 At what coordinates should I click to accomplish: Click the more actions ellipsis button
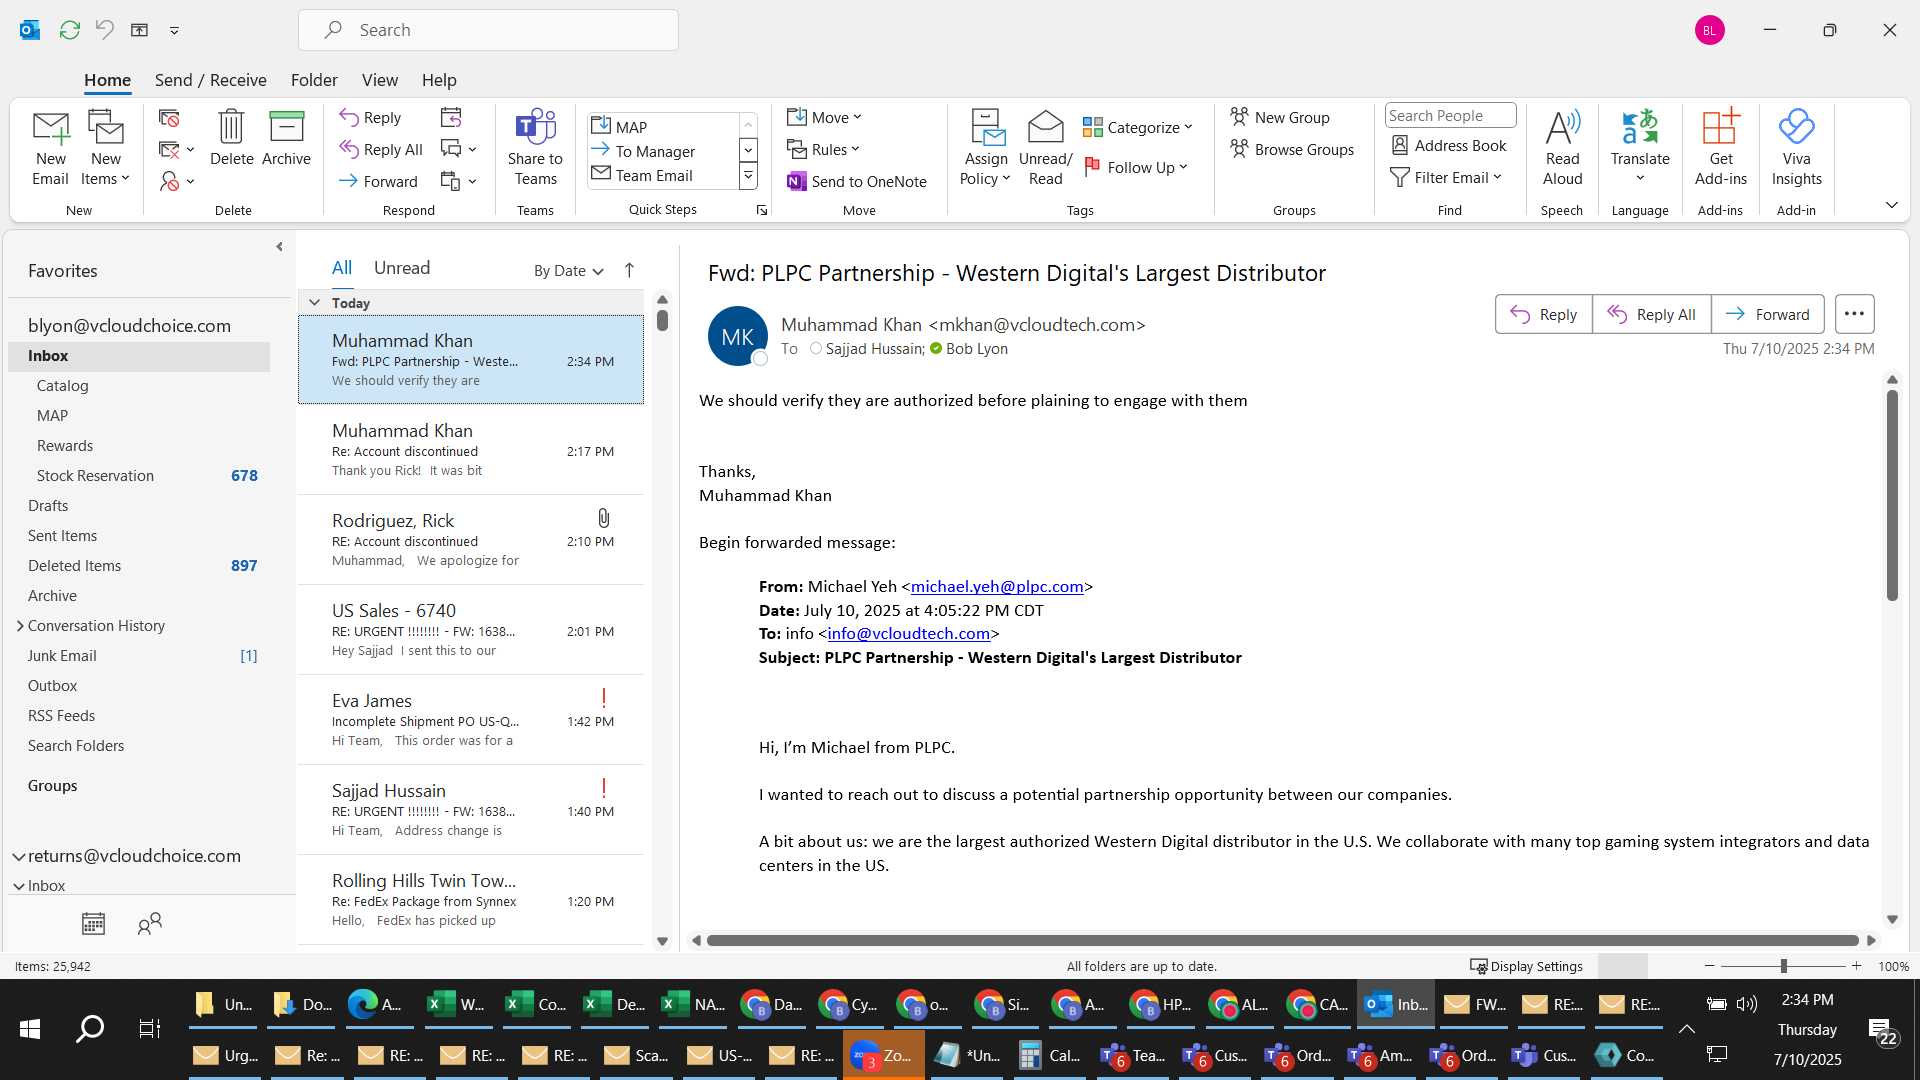(1854, 314)
